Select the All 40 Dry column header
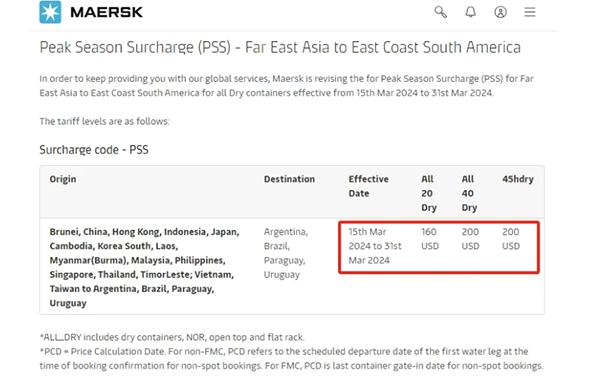Viewport: 604px width, 381px height. click(x=469, y=193)
